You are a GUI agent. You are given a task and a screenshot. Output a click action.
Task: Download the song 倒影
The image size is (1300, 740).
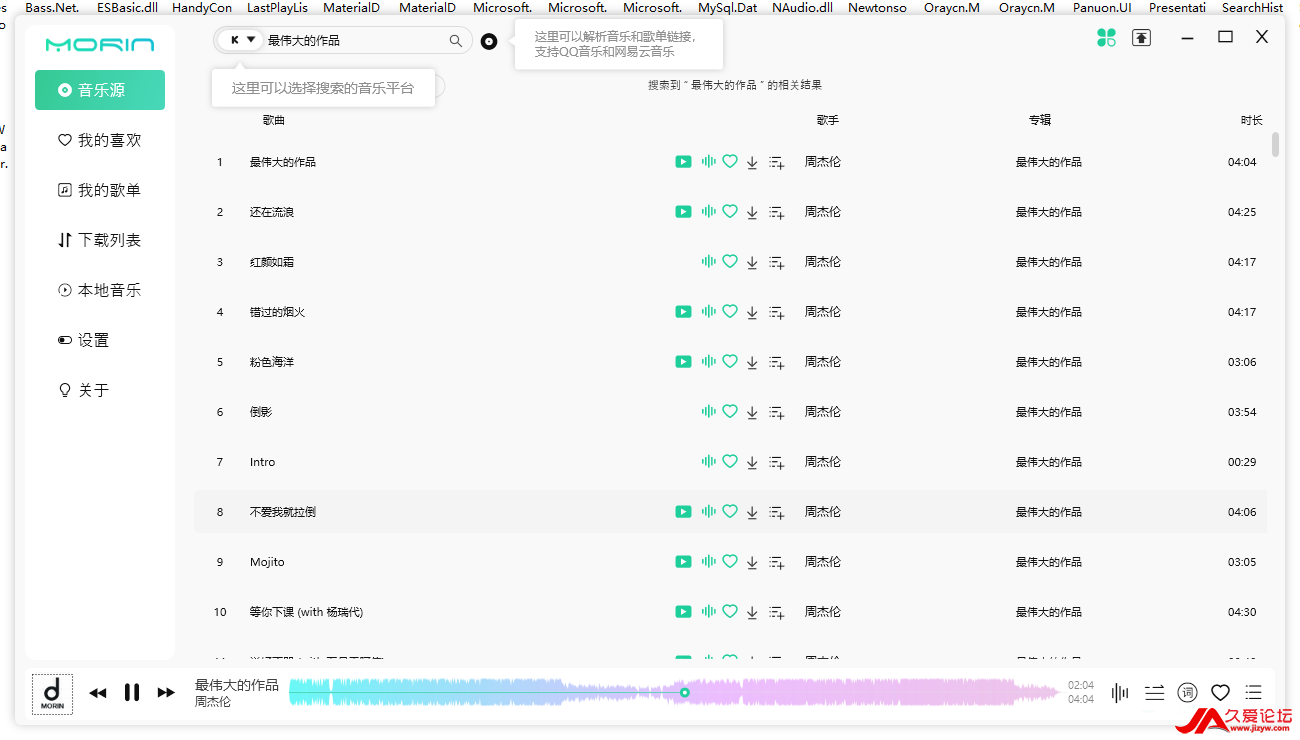tap(752, 412)
